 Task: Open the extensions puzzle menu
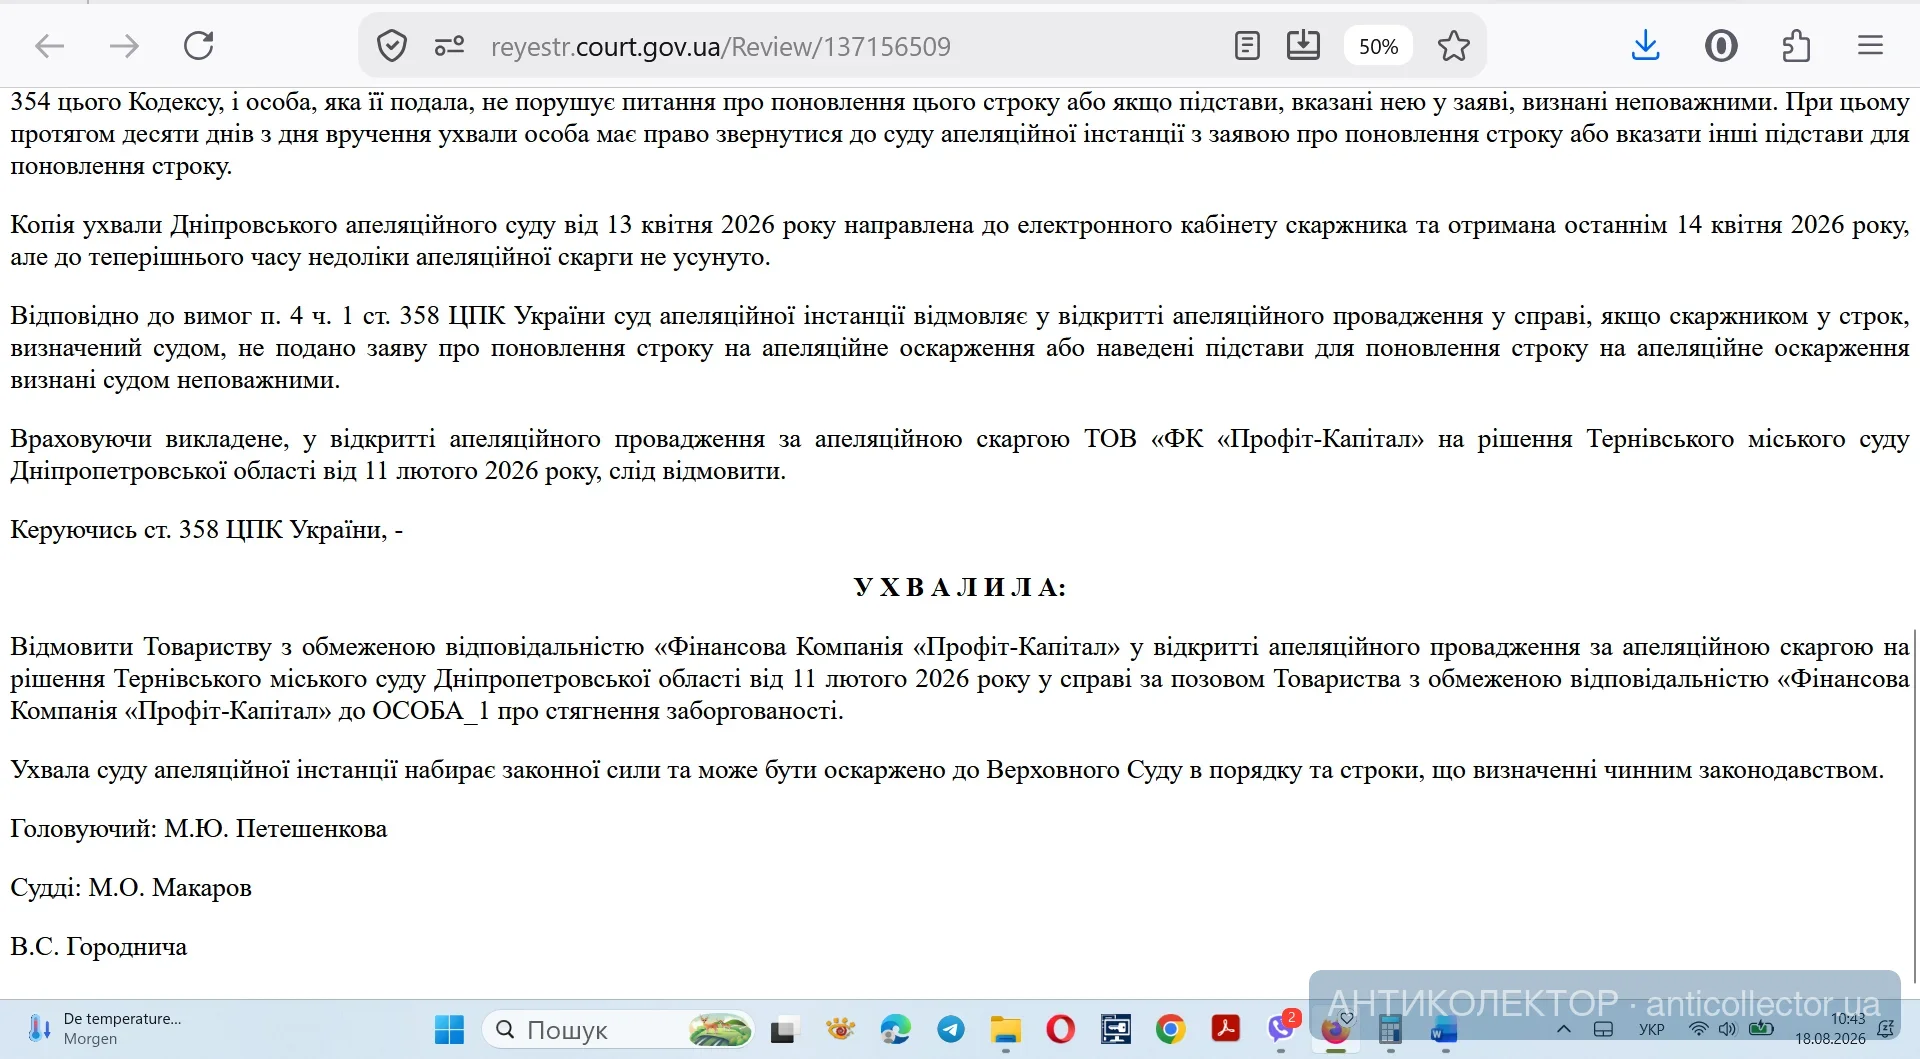(1796, 46)
